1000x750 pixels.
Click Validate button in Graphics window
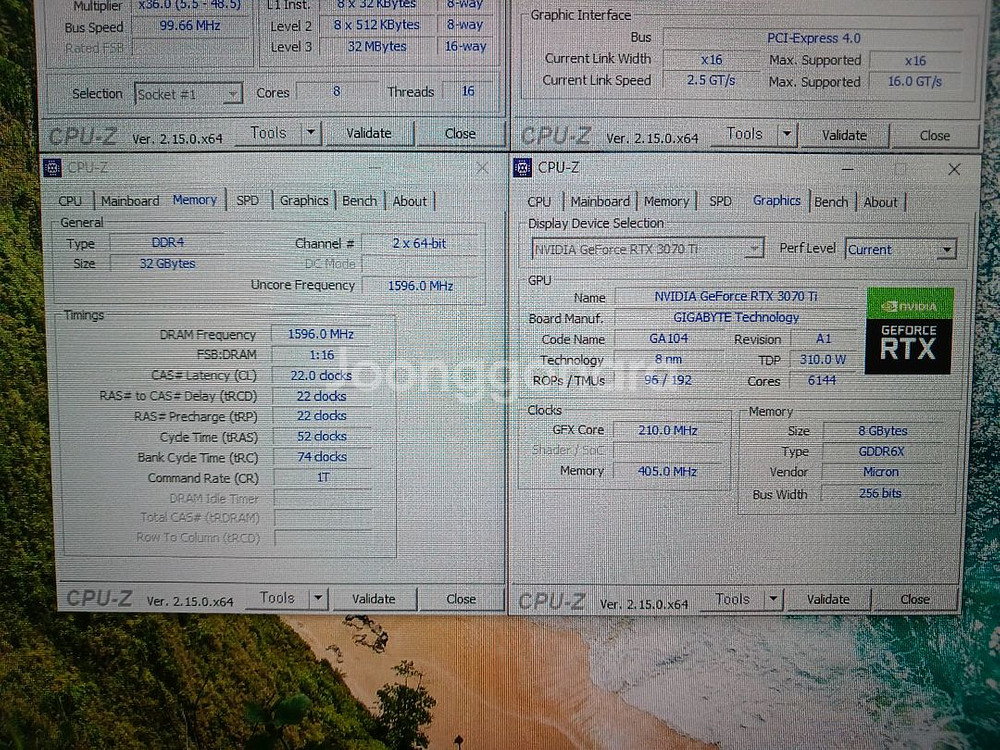pos(828,599)
